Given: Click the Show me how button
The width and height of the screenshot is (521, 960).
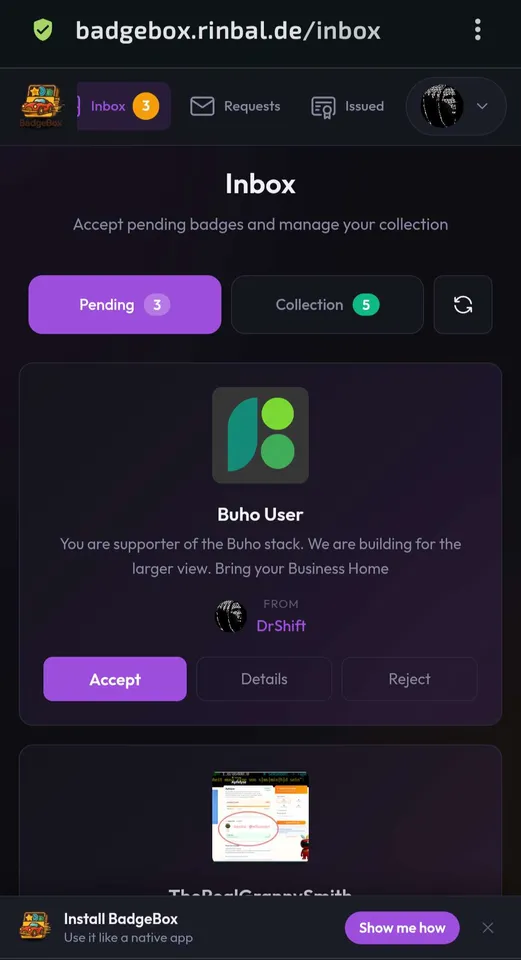Looking at the screenshot, I should pyautogui.click(x=402, y=928).
